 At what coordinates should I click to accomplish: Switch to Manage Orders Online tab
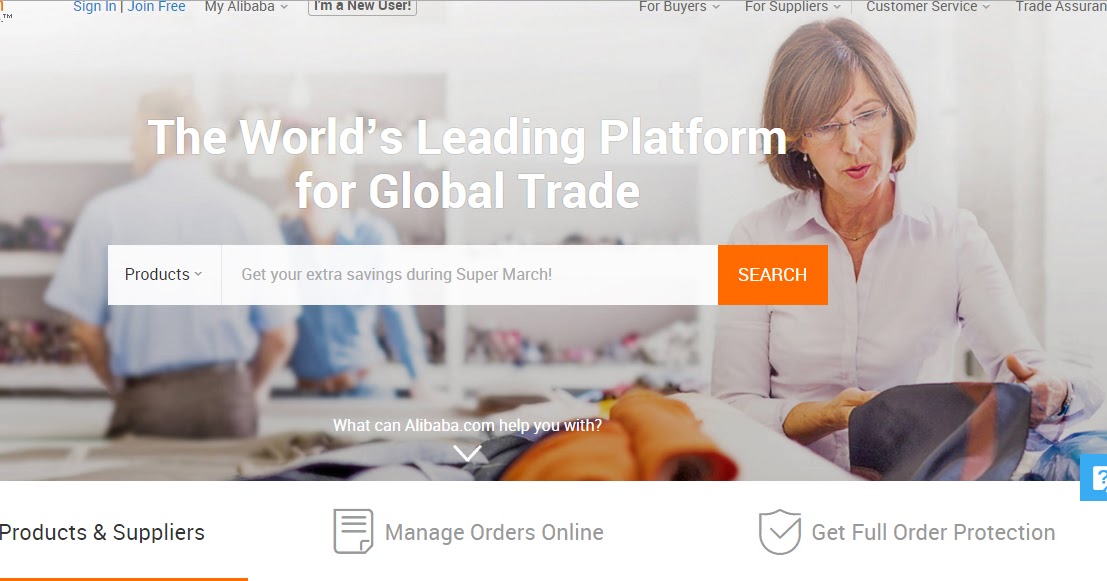pos(494,532)
